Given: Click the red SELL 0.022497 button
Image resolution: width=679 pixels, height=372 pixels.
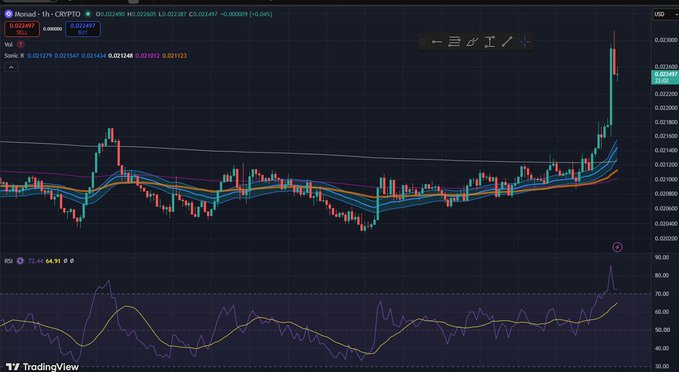Looking at the screenshot, I should pos(22,29).
